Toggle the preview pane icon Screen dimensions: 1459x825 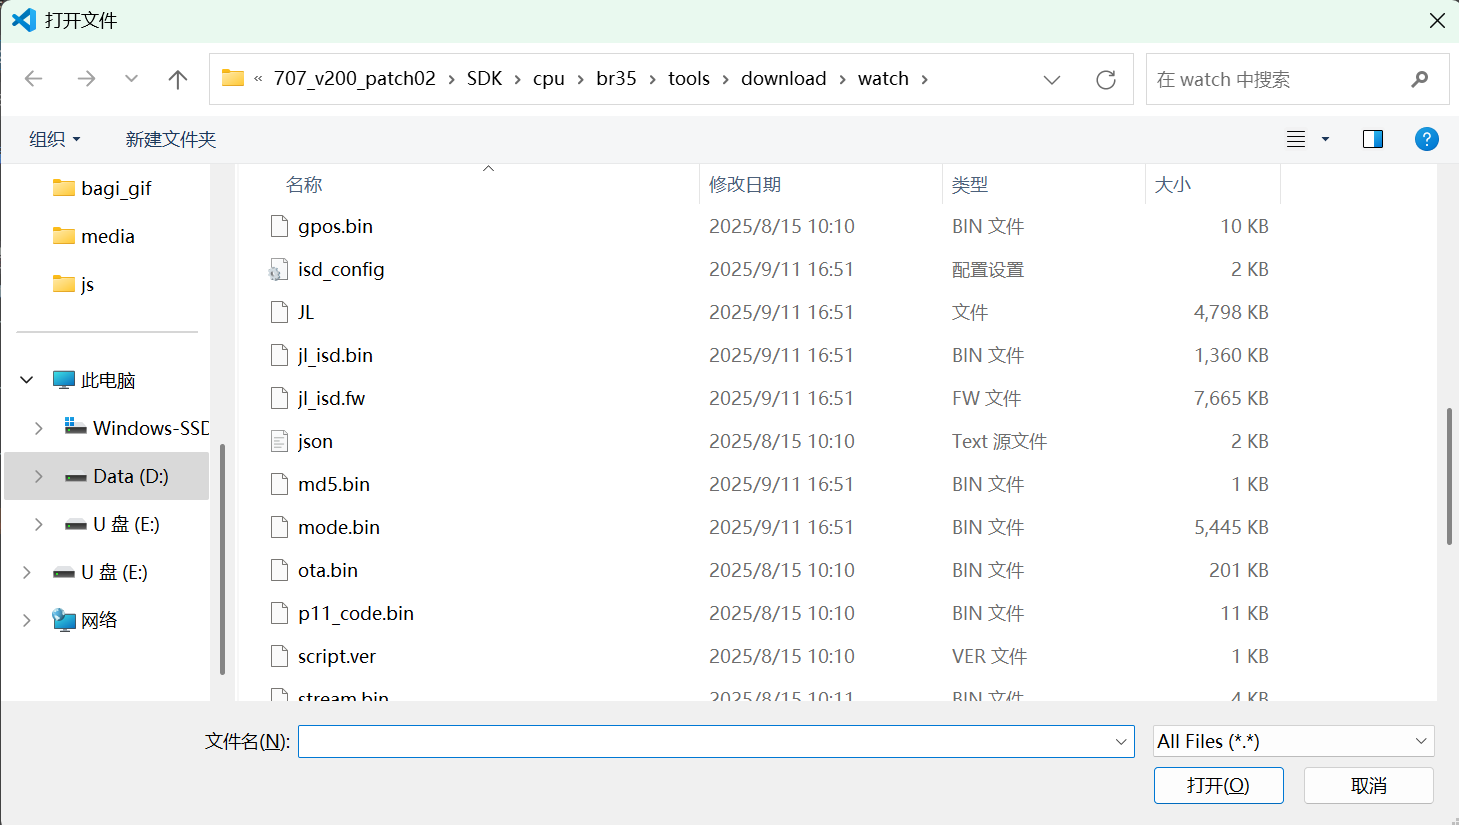pyautogui.click(x=1373, y=139)
